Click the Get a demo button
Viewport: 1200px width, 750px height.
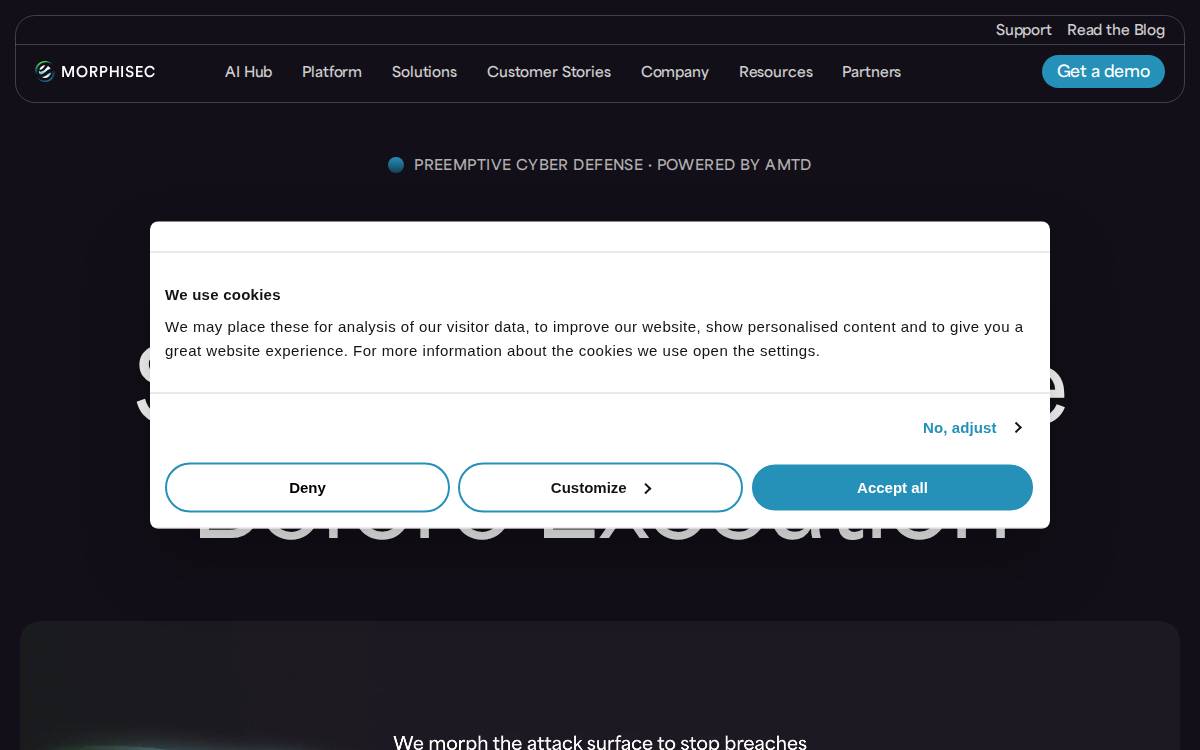(x=1103, y=71)
